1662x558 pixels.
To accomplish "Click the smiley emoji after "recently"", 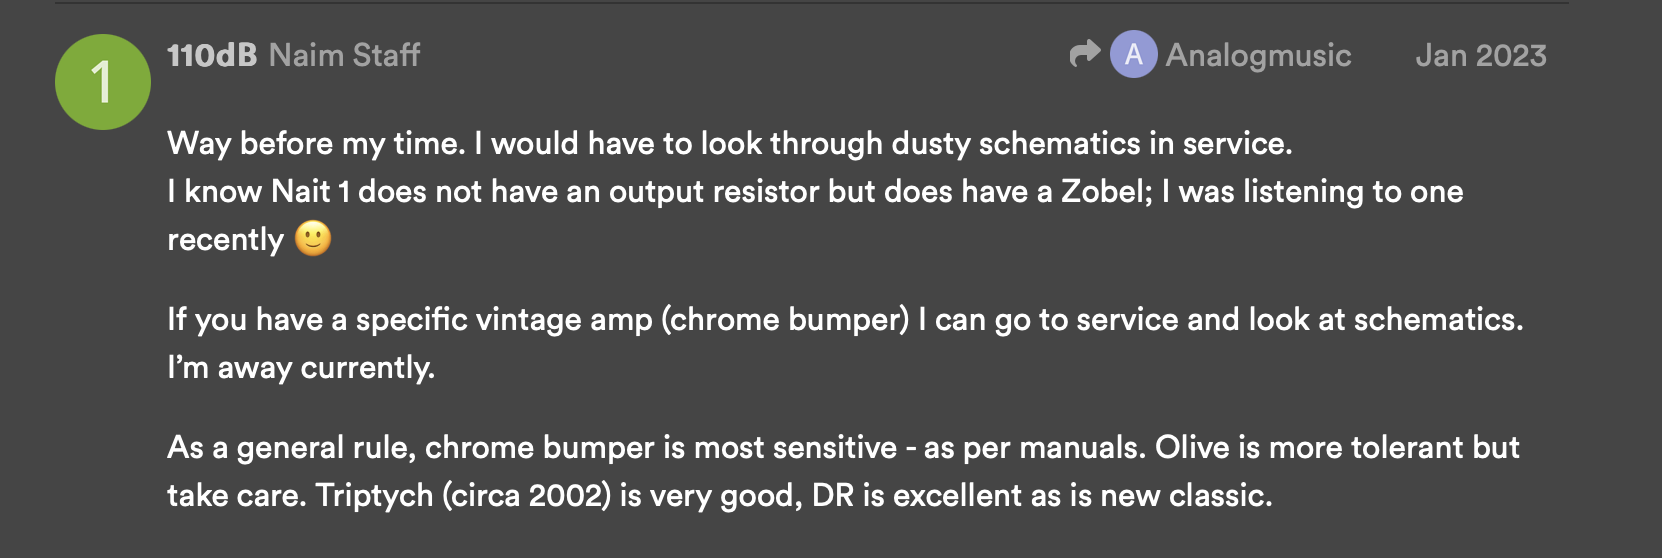I will pyautogui.click(x=313, y=239).
